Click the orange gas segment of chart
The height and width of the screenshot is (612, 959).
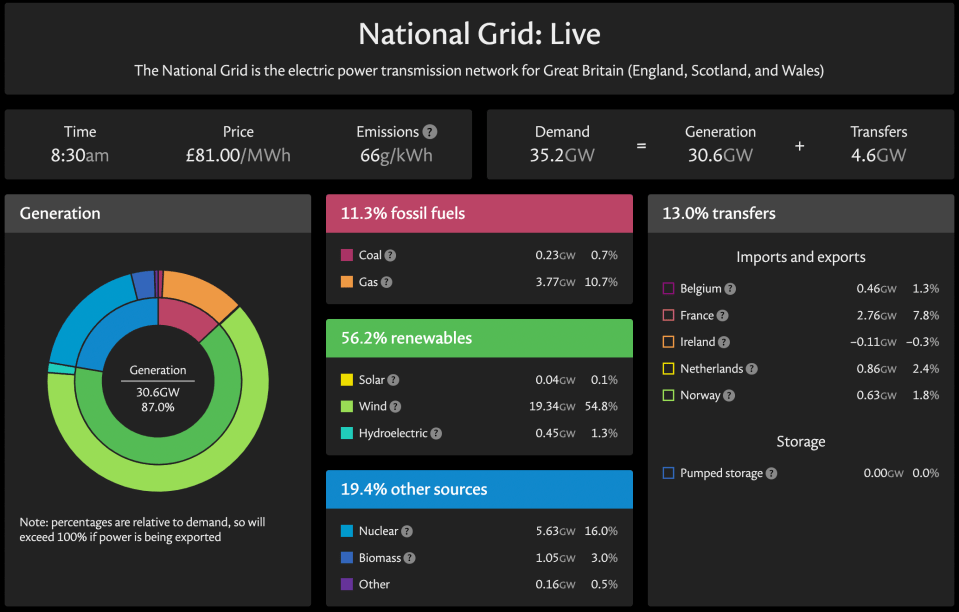[199, 289]
